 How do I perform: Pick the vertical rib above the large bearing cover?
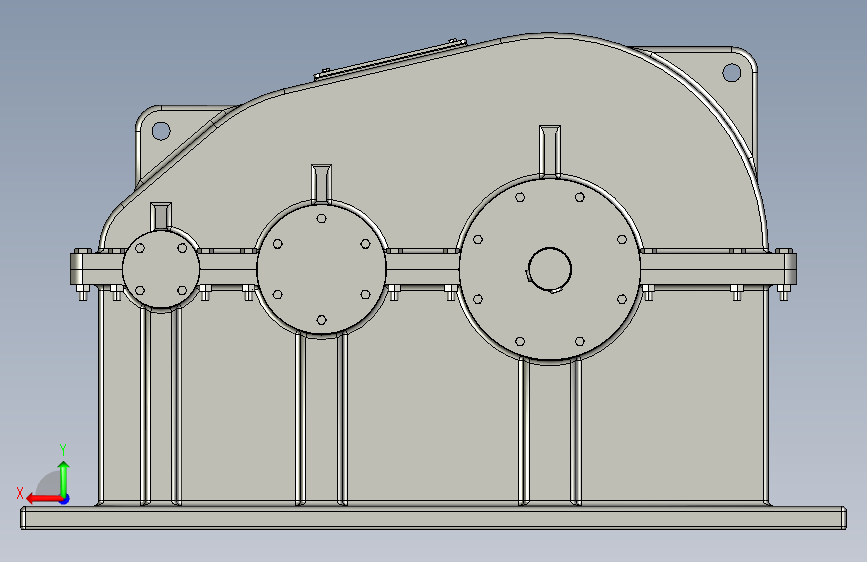click(550, 152)
